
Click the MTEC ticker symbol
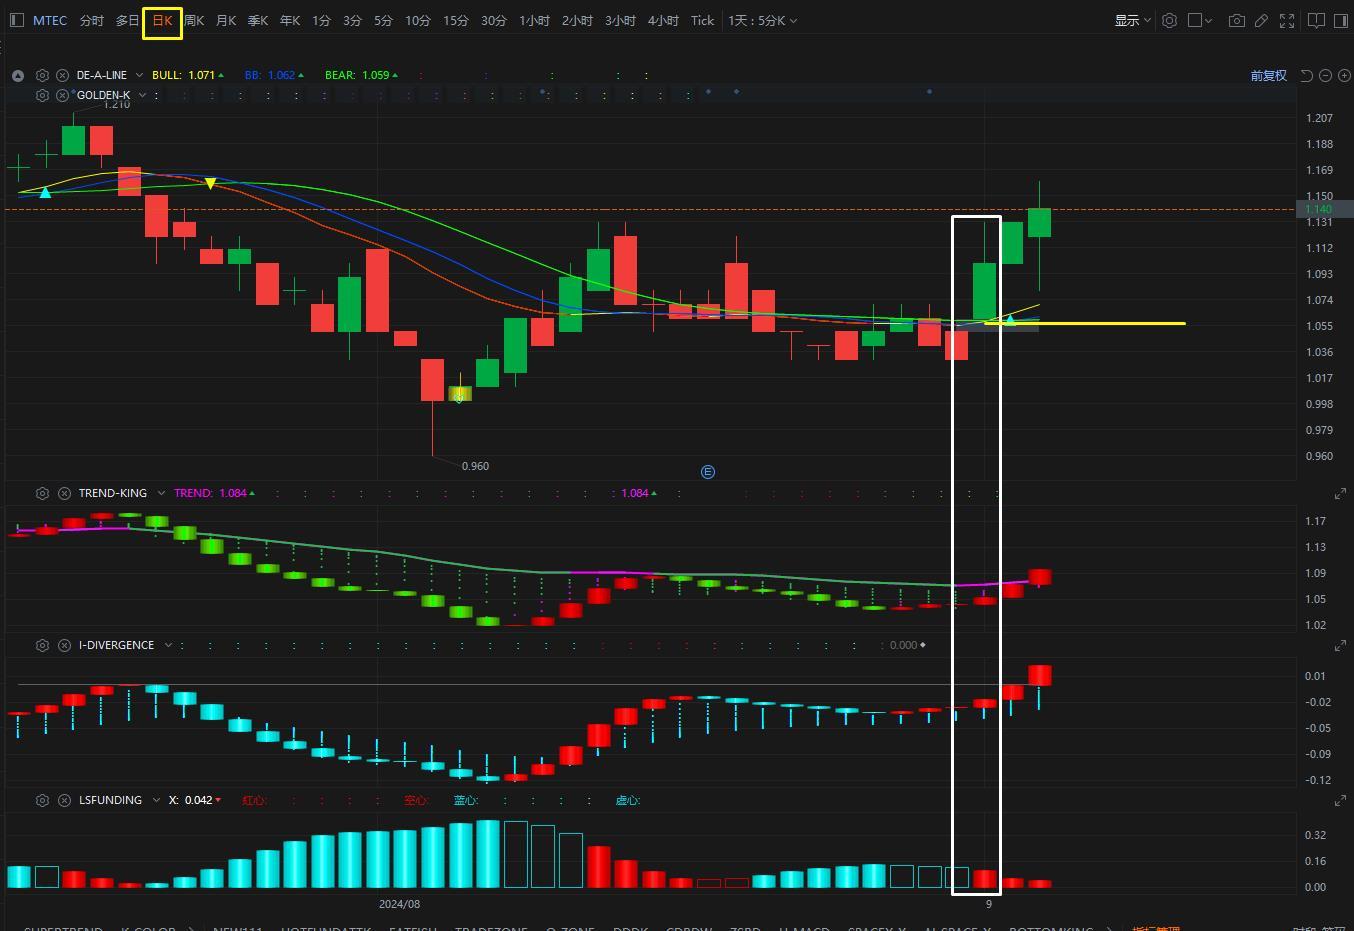(50, 20)
